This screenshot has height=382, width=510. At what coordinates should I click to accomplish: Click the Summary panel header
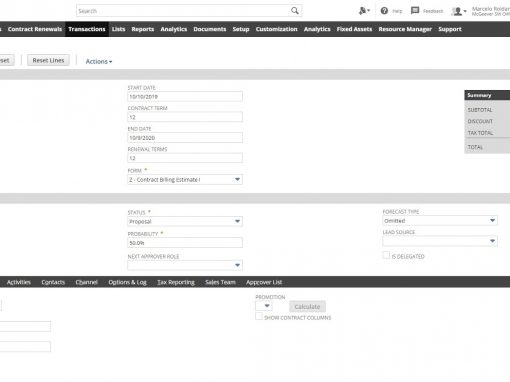487,95
